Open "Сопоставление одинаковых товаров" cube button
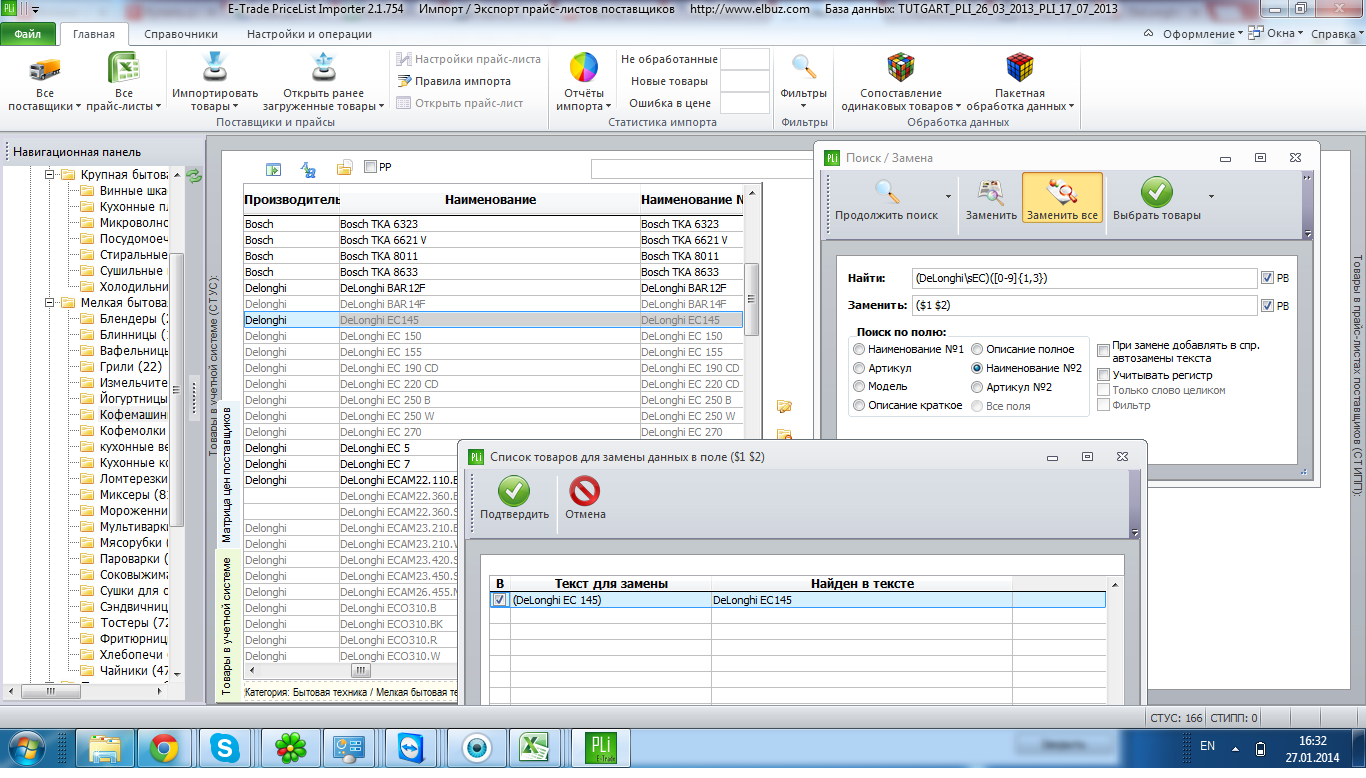This screenshot has width=1366, height=778. pos(901,83)
